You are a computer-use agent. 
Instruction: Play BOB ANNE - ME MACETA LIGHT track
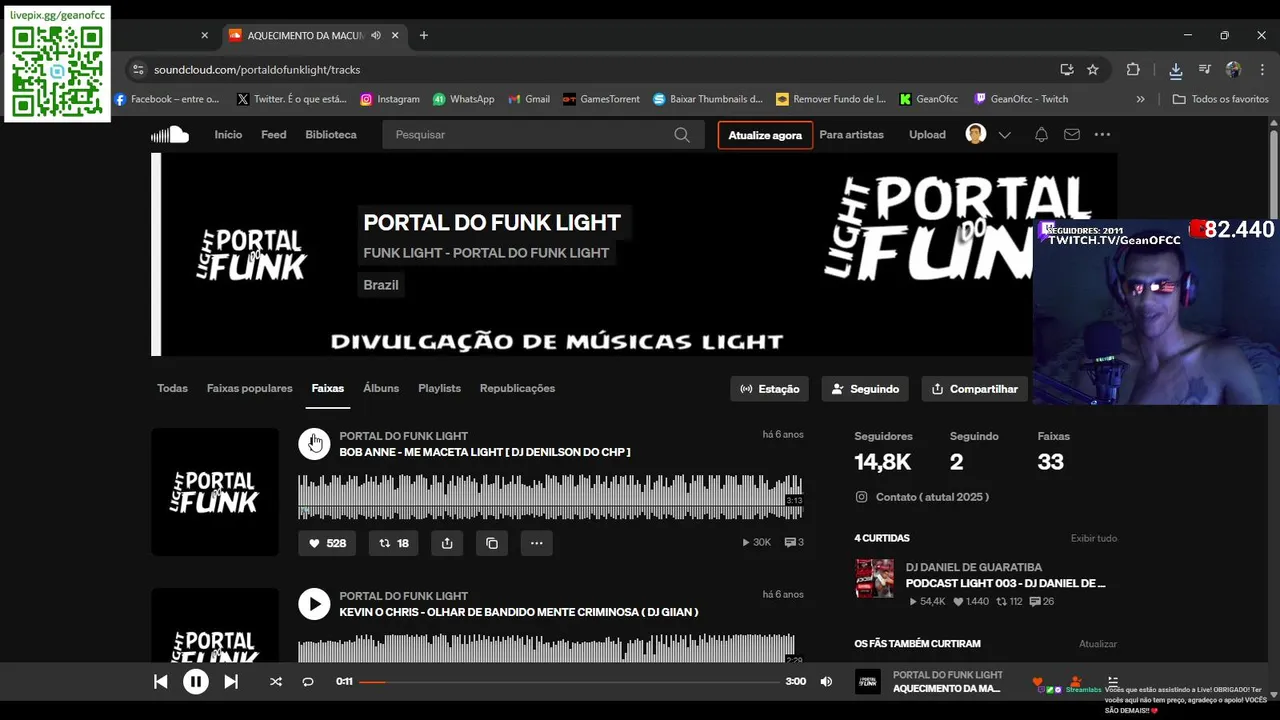[x=314, y=444]
